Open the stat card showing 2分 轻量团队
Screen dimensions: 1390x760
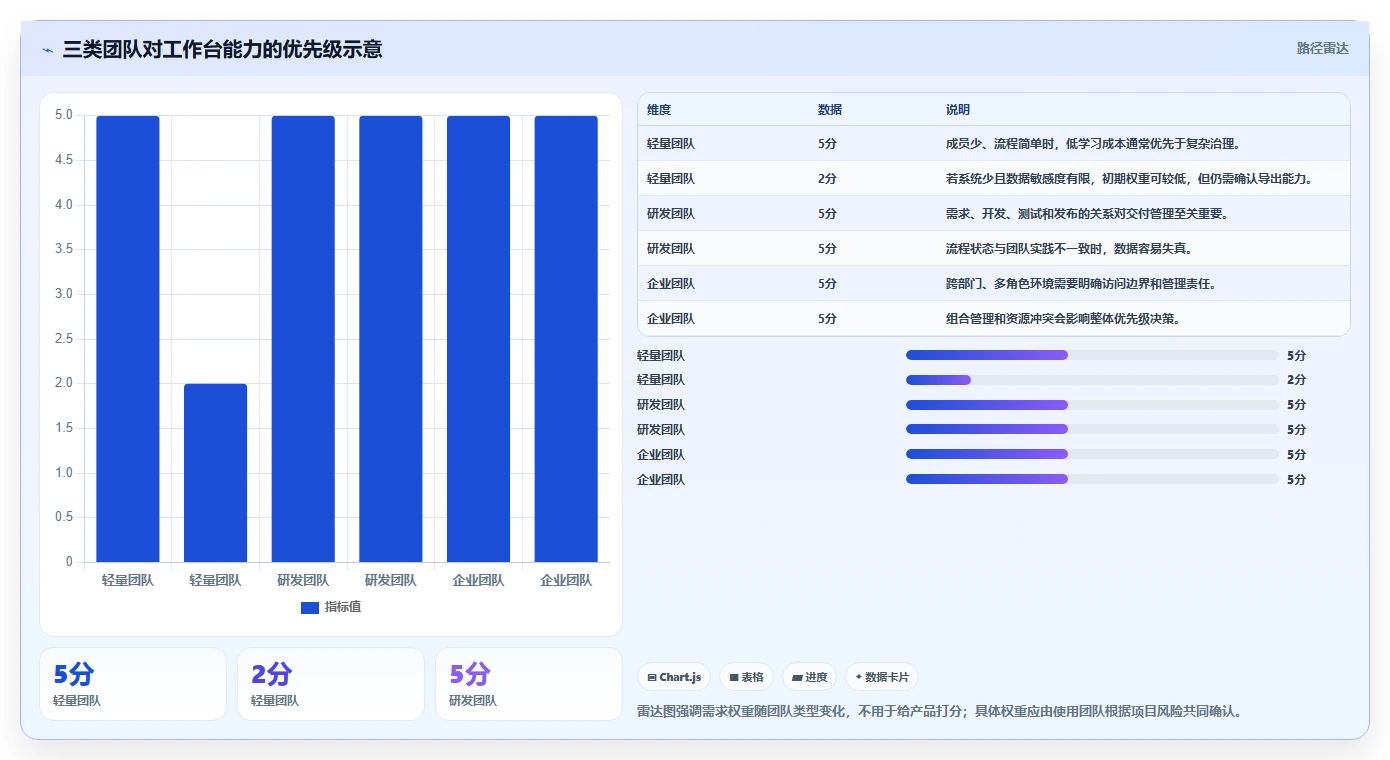[332, 684]
